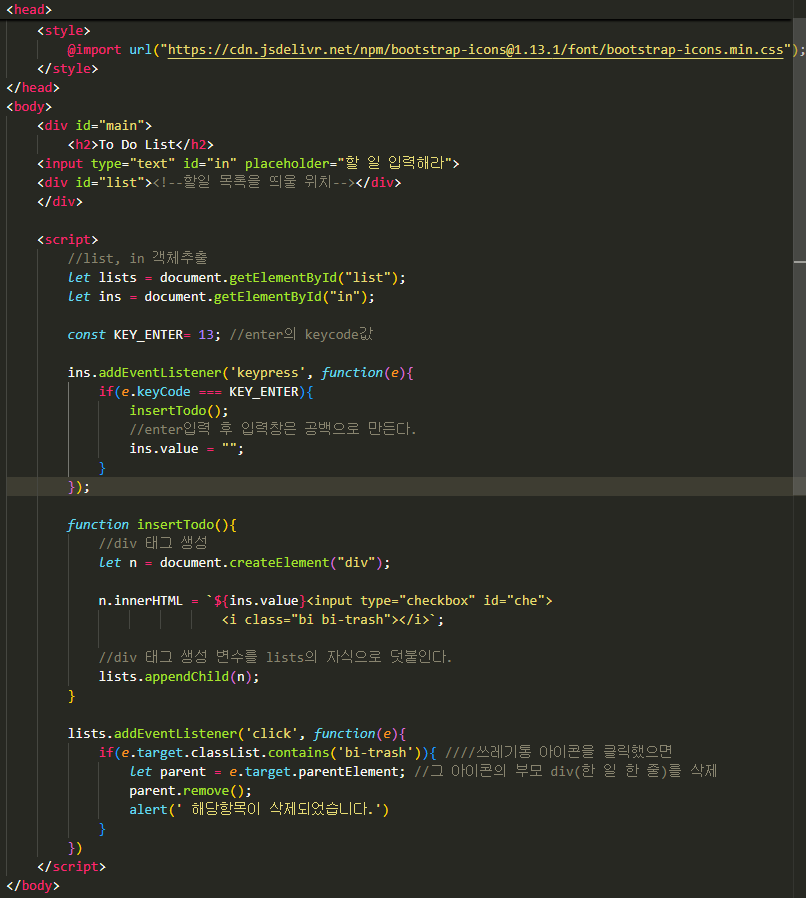Screen dimensions: 806x898
Task: Click the //div 태그 생성 comment line
Action: click(x=153, y=543)
